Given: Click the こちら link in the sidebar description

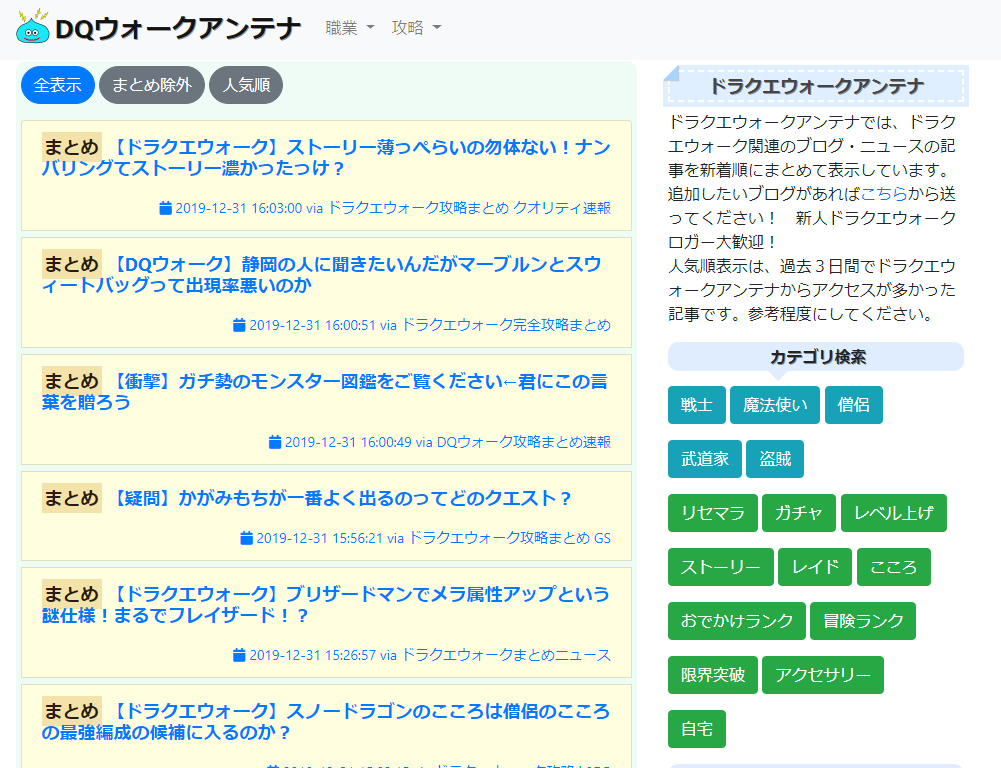Looking at the screenshot, I should [x=884, y=194].
